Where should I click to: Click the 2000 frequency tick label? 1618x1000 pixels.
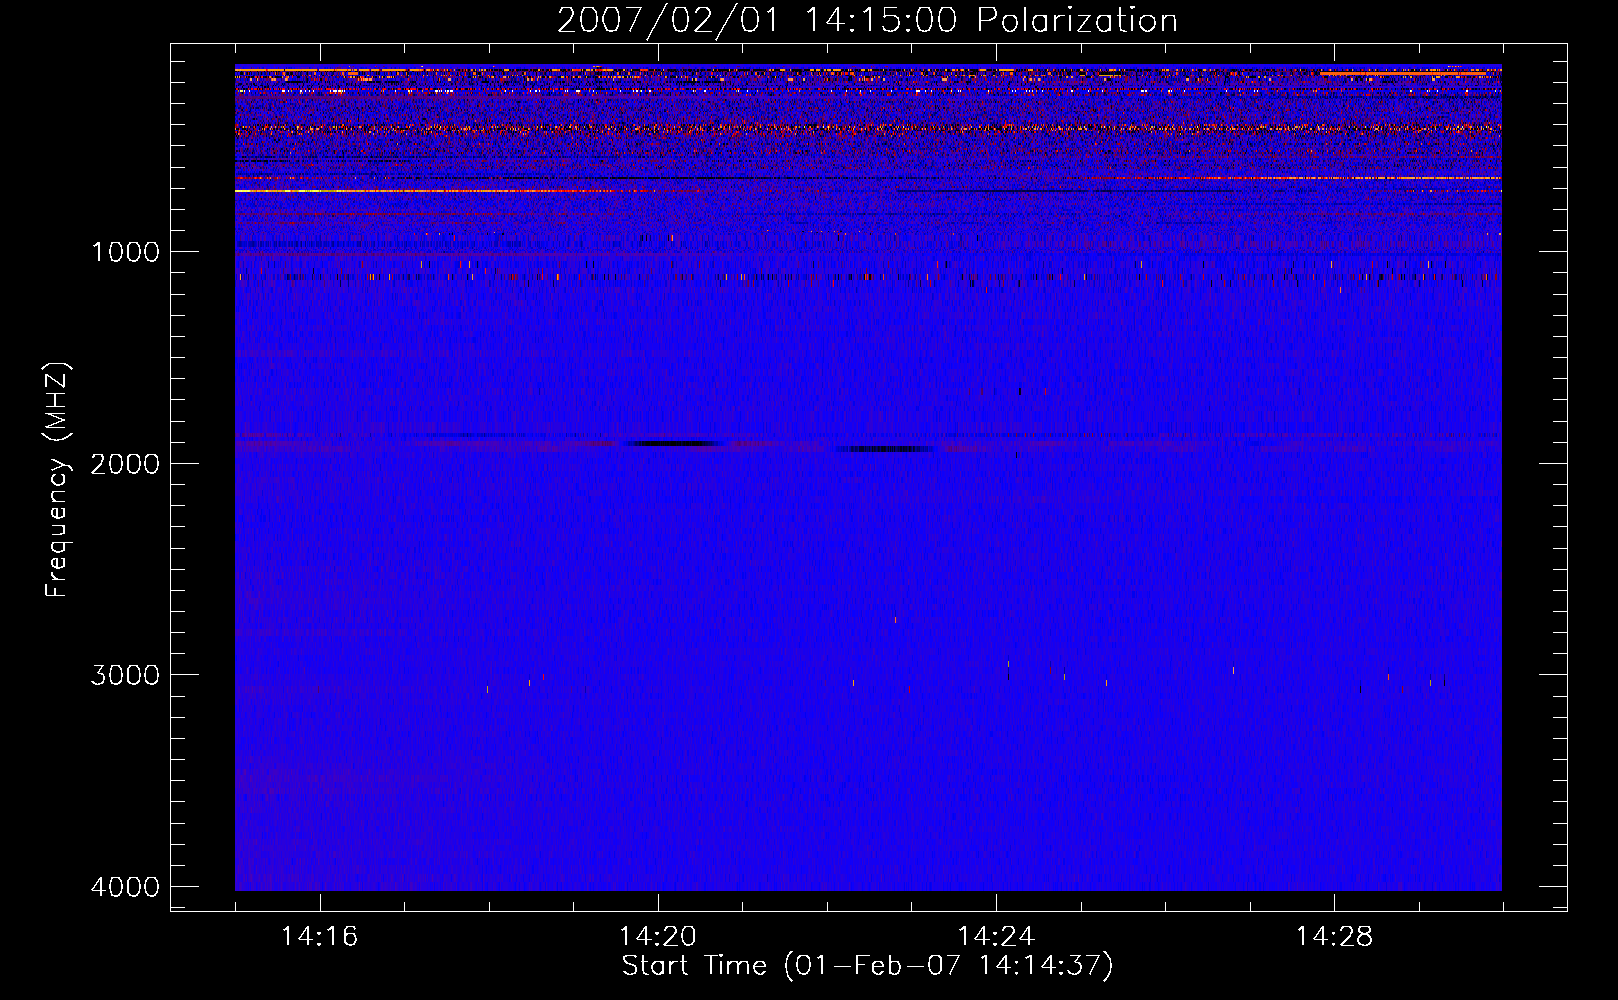pos(125,463)
